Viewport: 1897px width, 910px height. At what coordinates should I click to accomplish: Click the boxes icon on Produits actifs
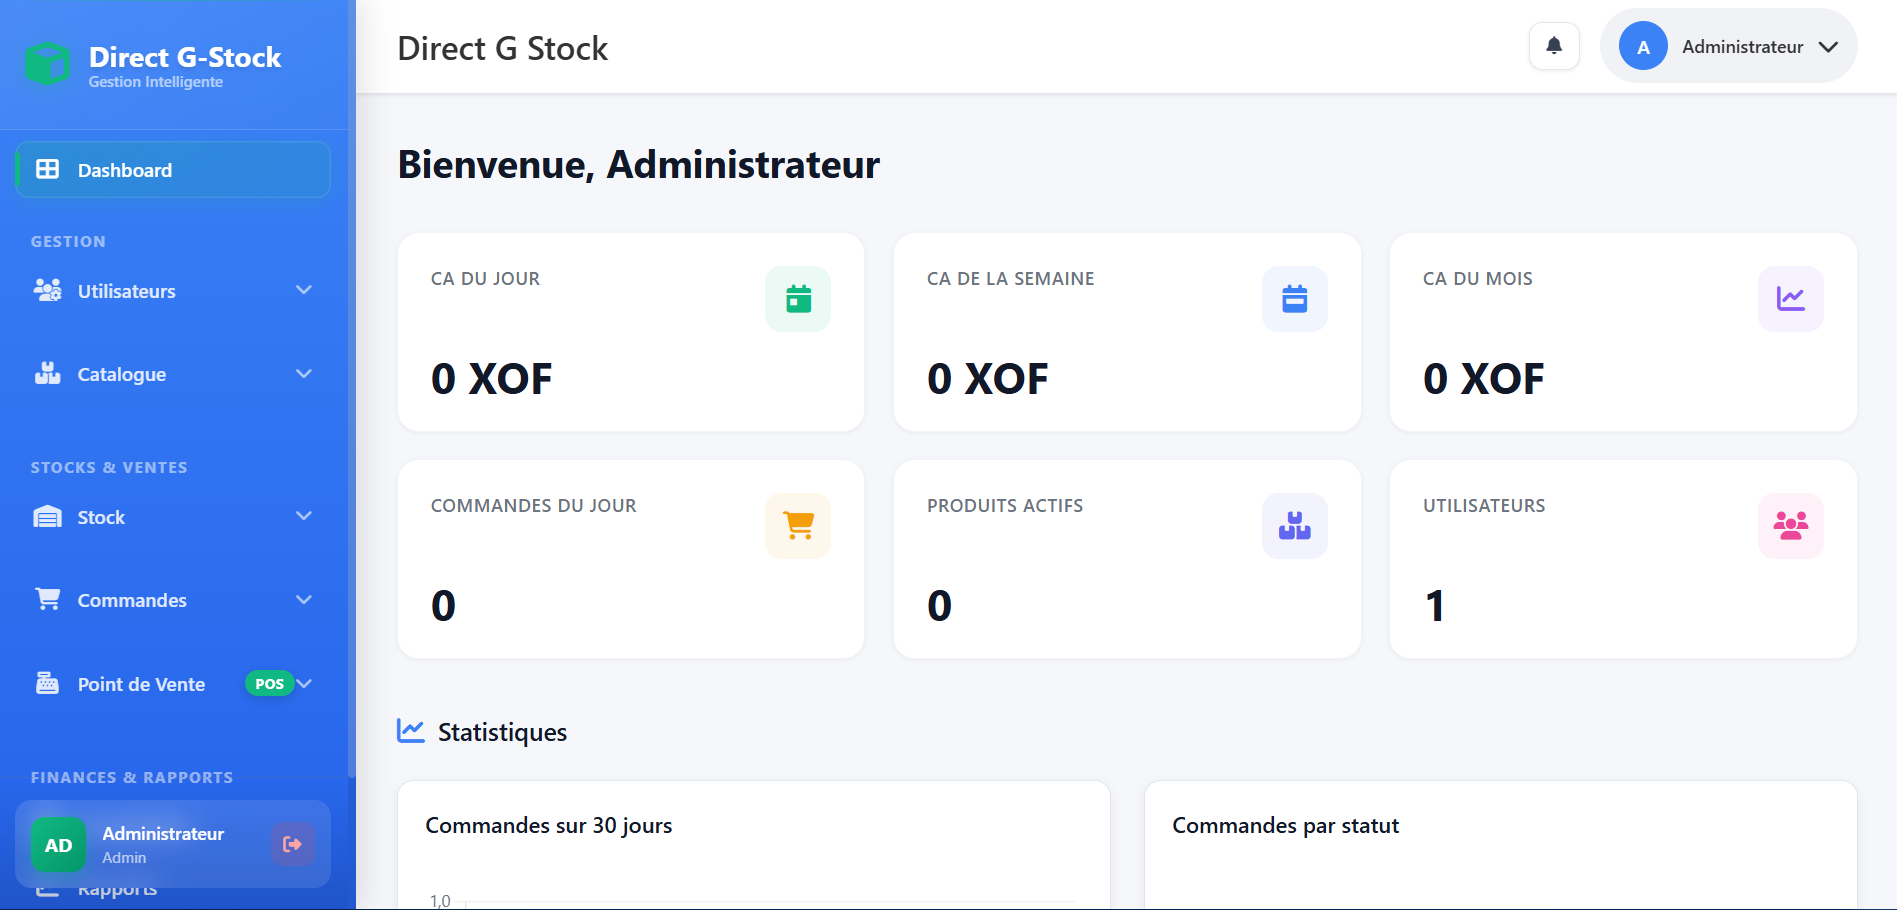click(1295, 526)
